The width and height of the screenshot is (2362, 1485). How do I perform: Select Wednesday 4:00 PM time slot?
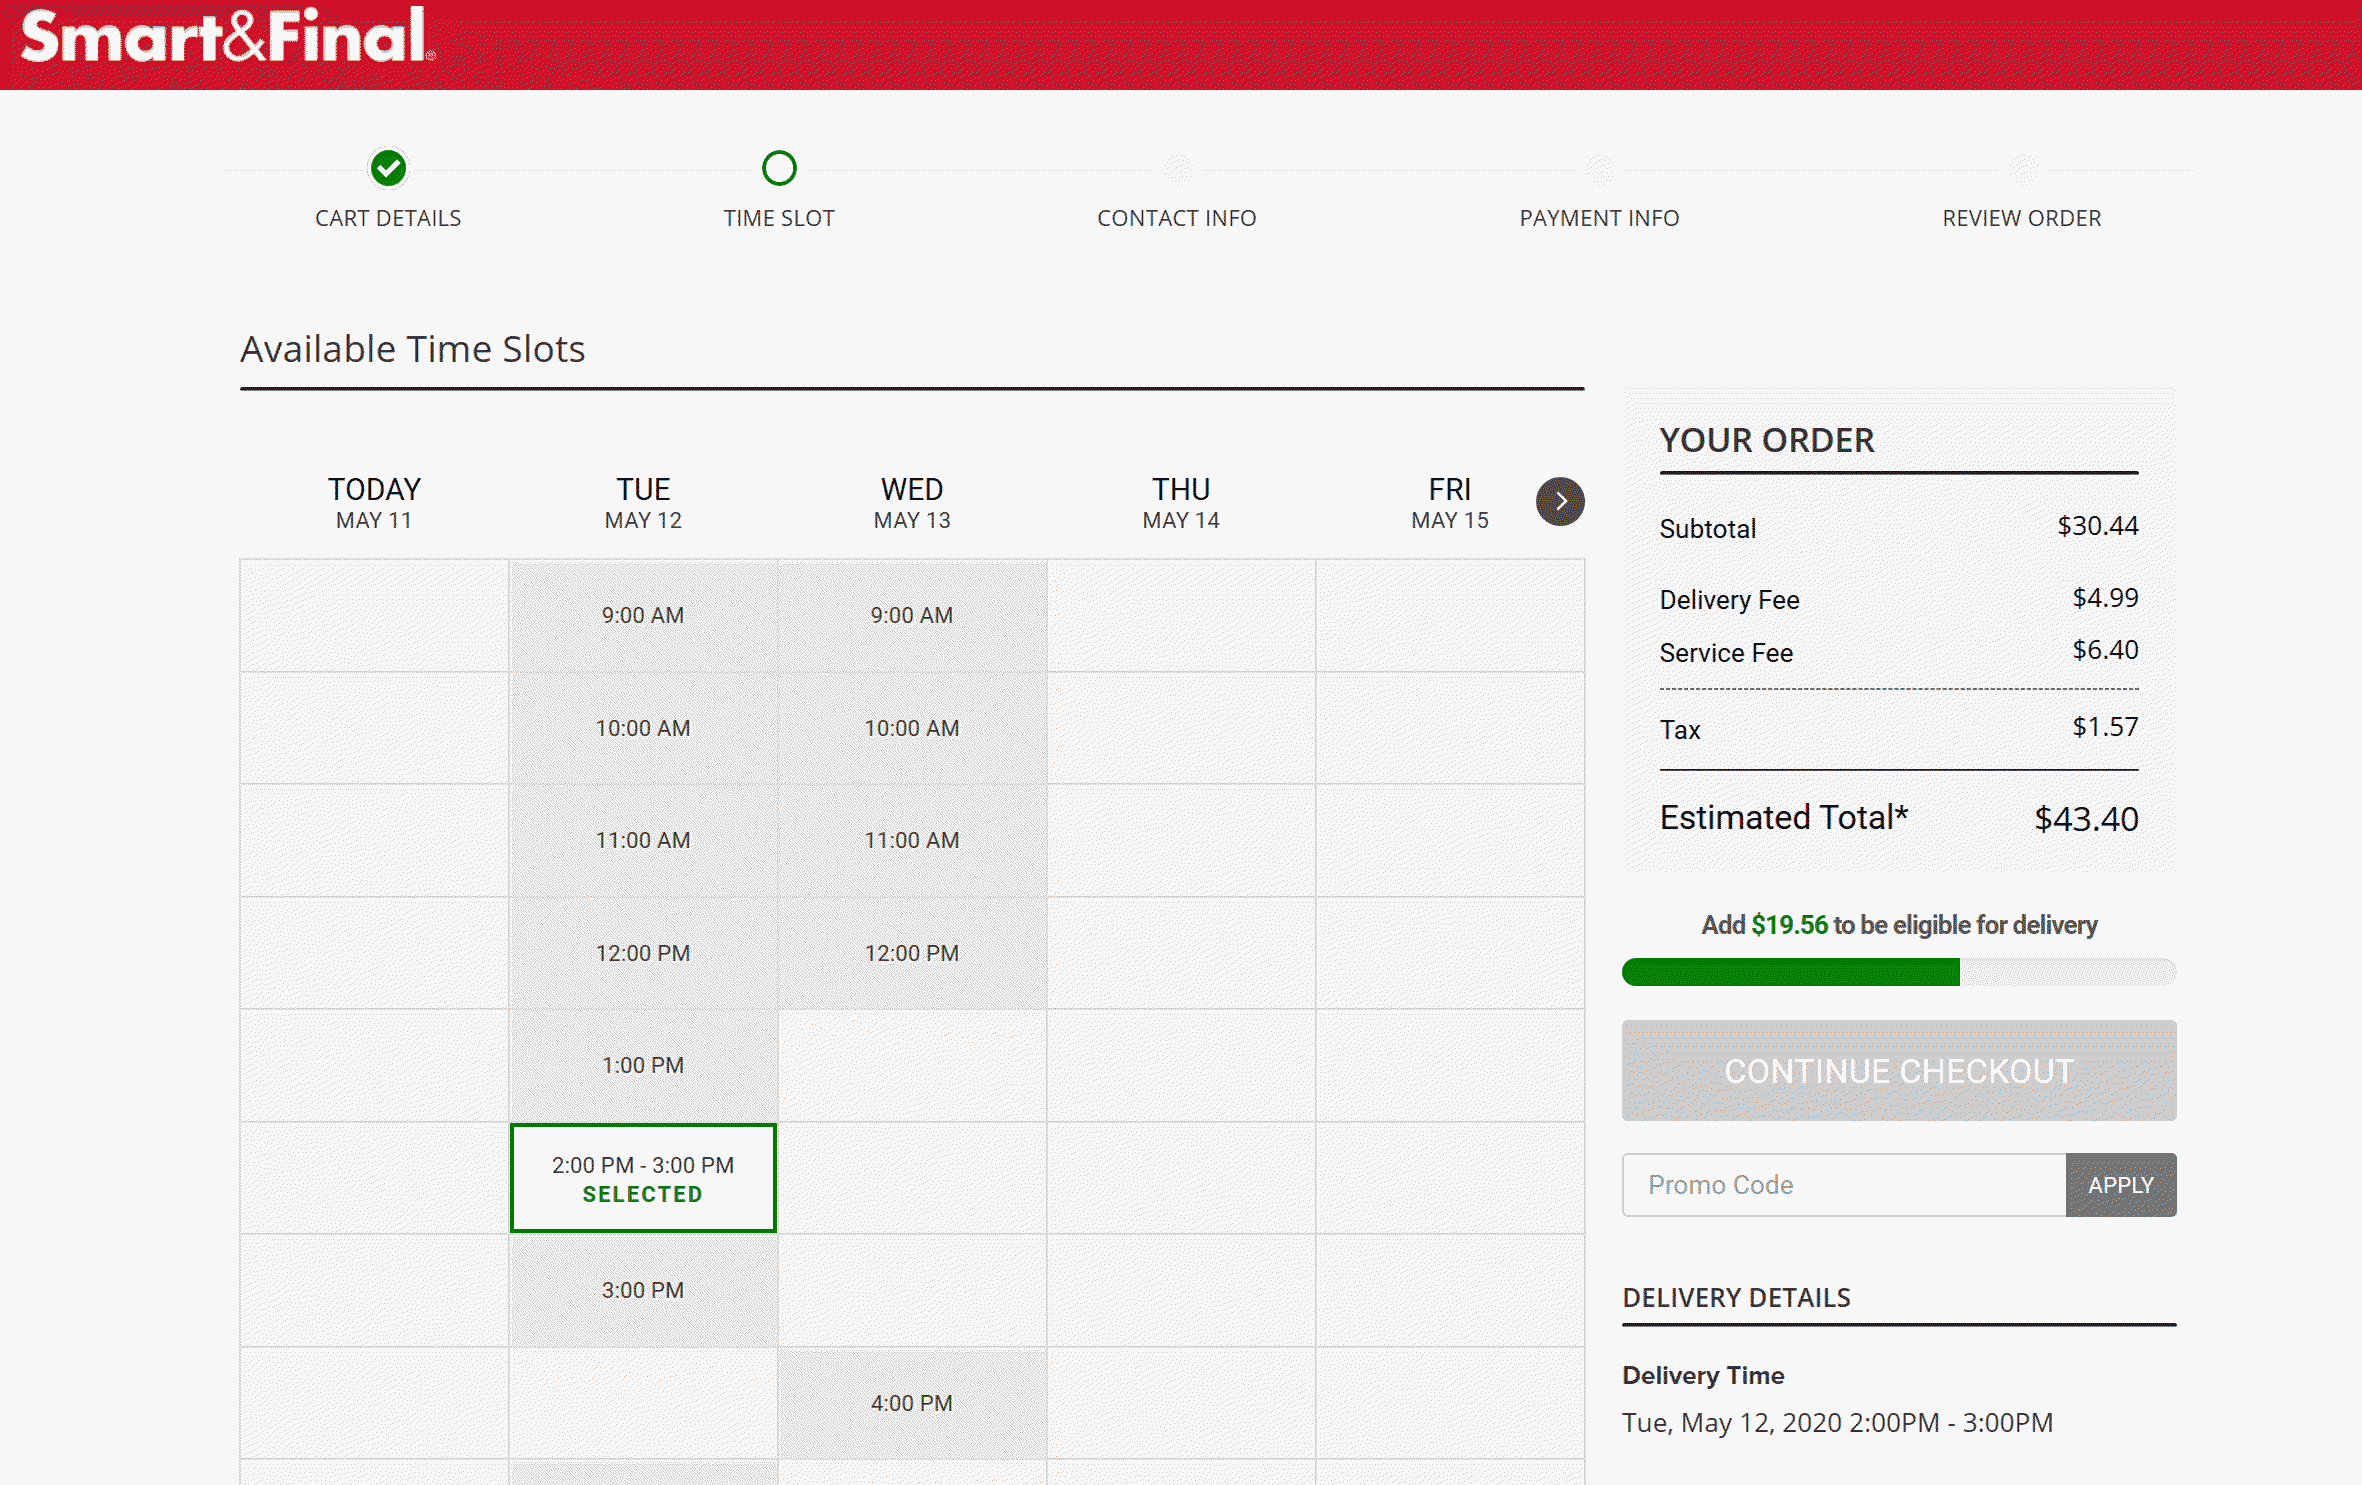click(x=911, y=1403)
